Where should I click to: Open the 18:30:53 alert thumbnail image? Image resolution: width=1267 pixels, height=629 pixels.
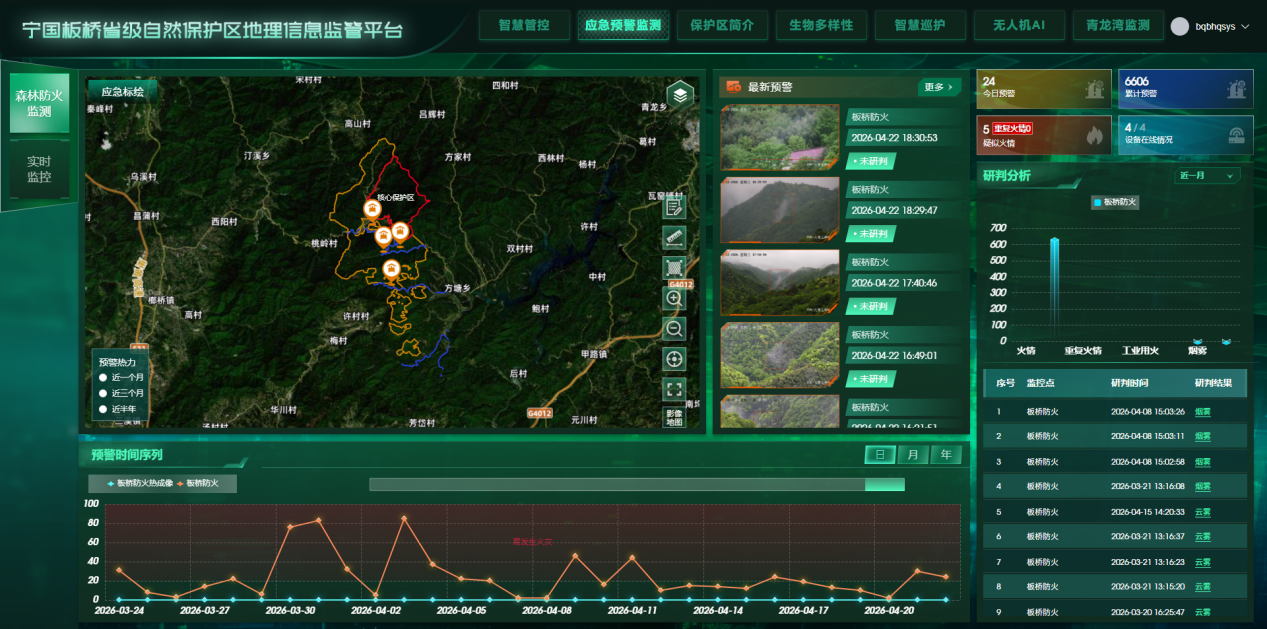779,137
